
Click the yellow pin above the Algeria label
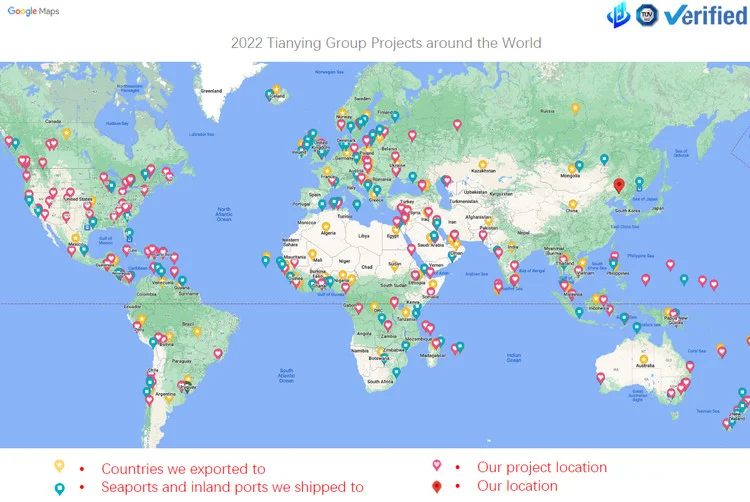[326, 227]
